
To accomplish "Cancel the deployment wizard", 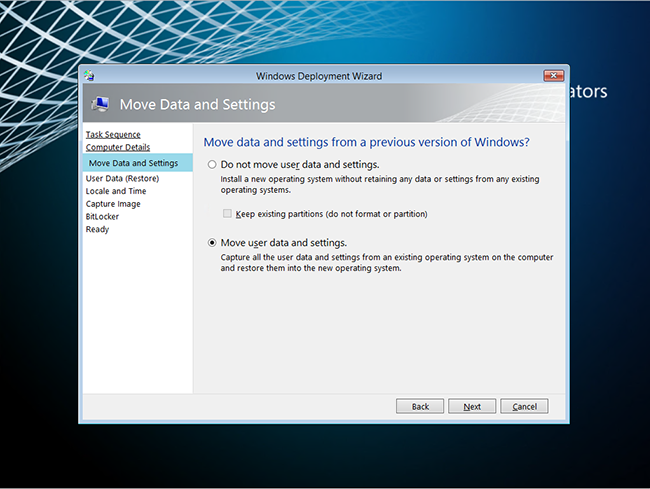I will (524, 406).
